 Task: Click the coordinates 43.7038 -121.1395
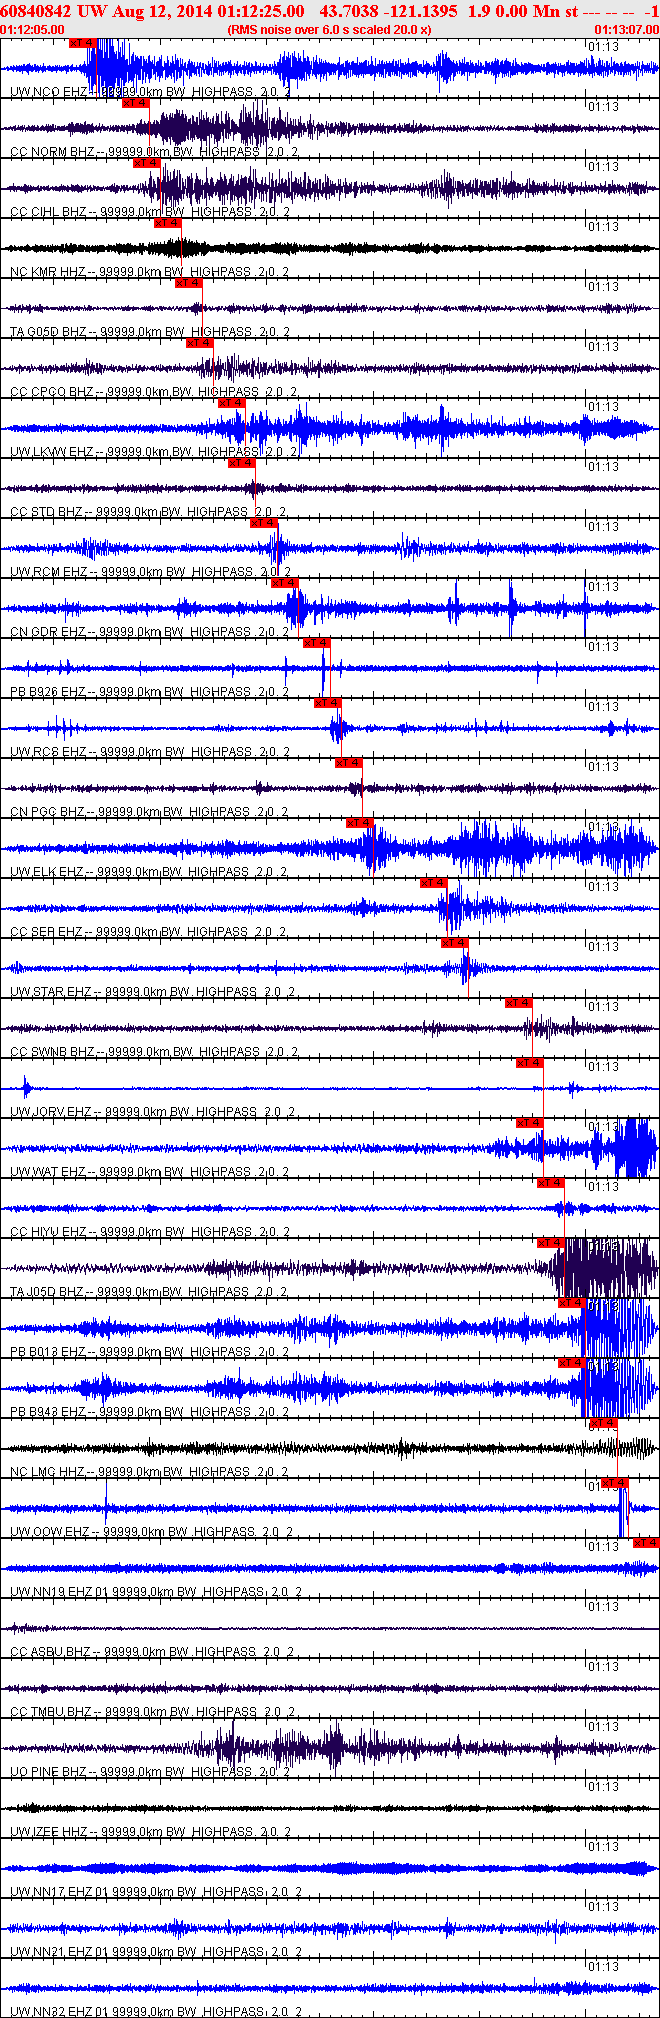[x=388, y=10]
